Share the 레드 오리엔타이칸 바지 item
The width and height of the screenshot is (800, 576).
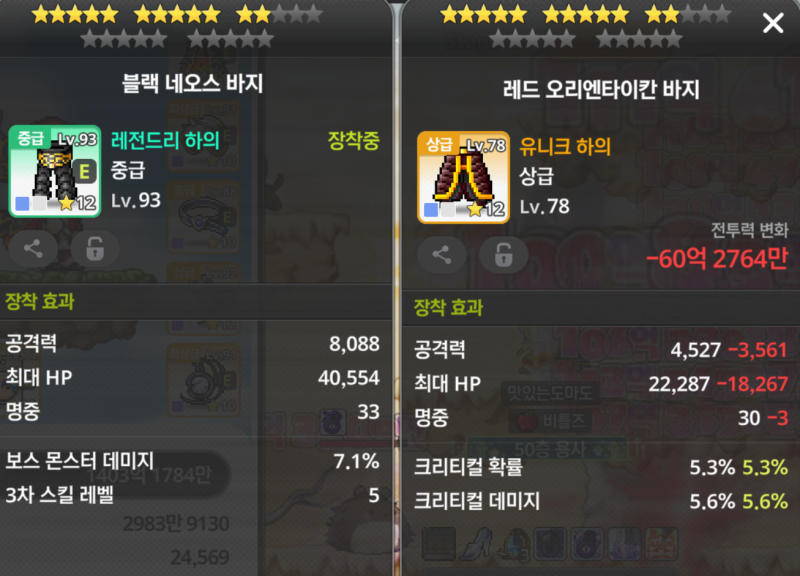[442, 255]
